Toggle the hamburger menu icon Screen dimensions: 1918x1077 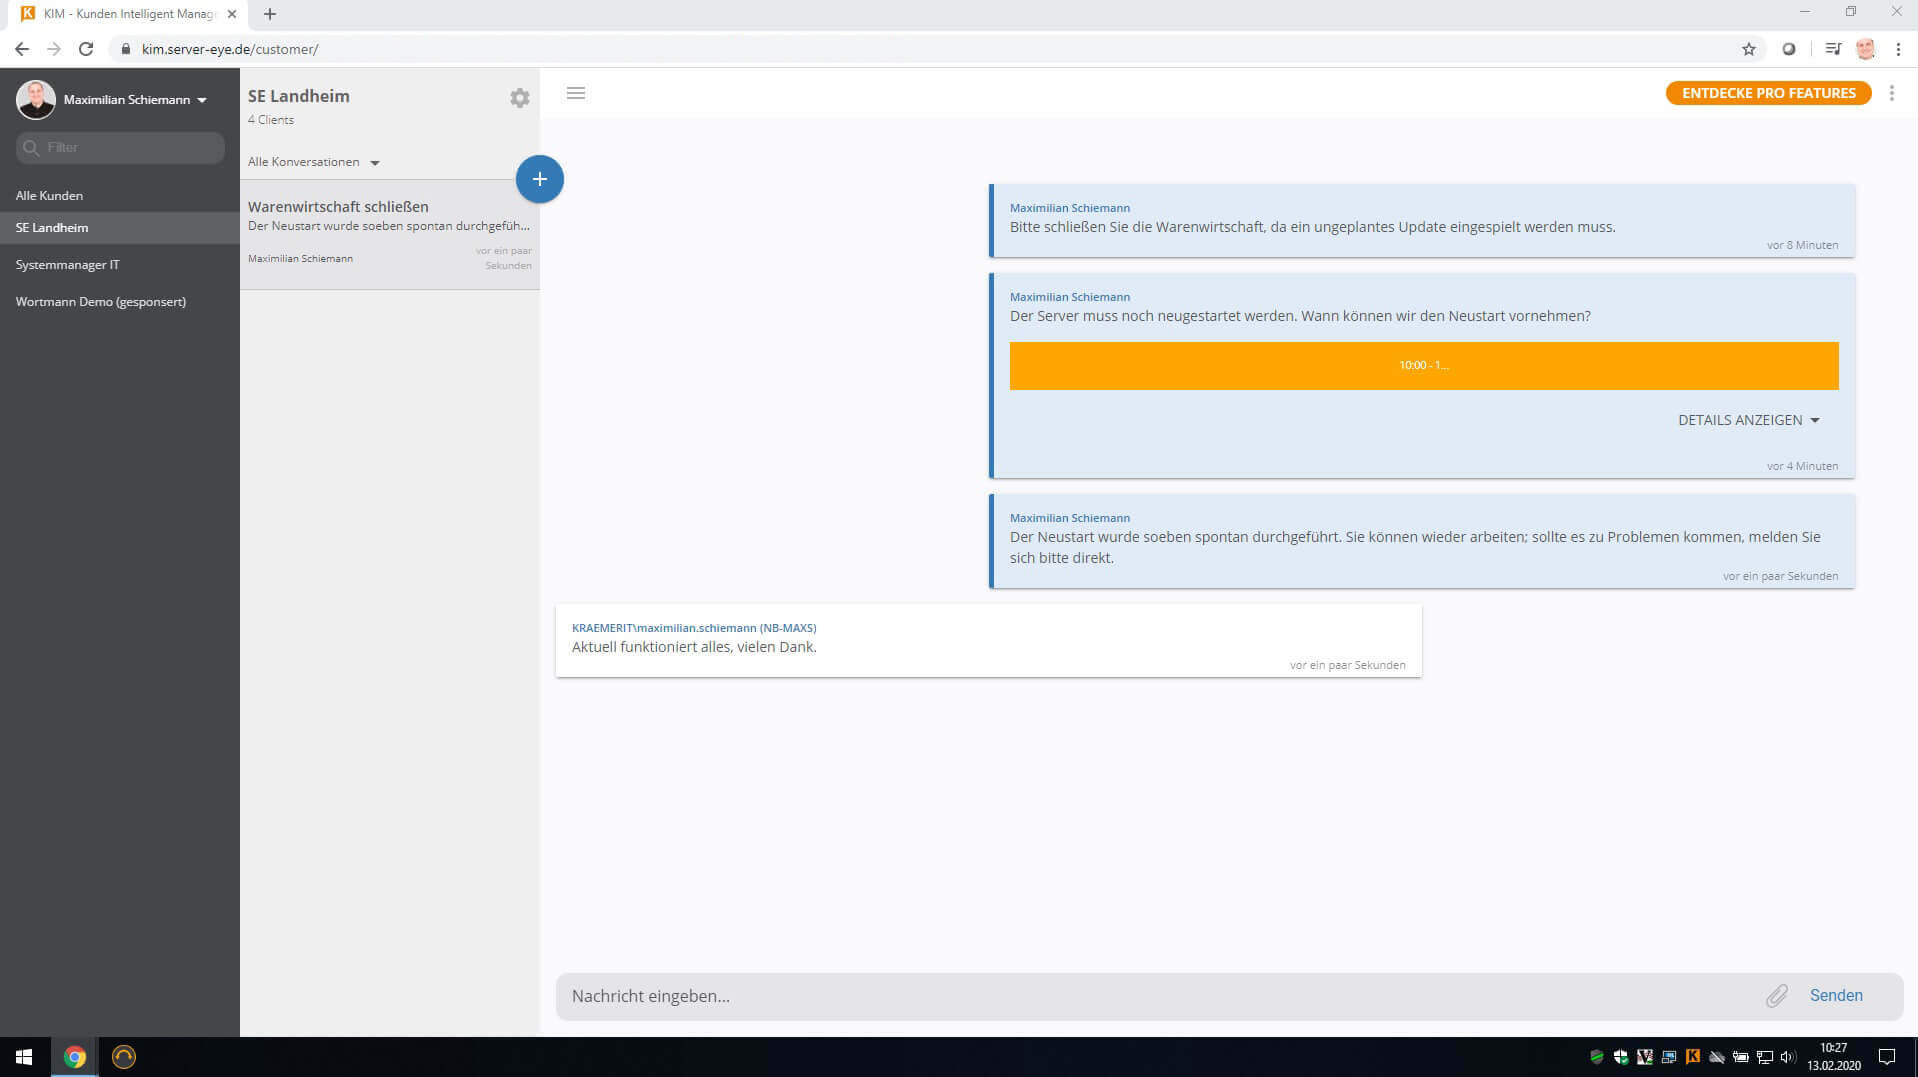click(576, 93)
